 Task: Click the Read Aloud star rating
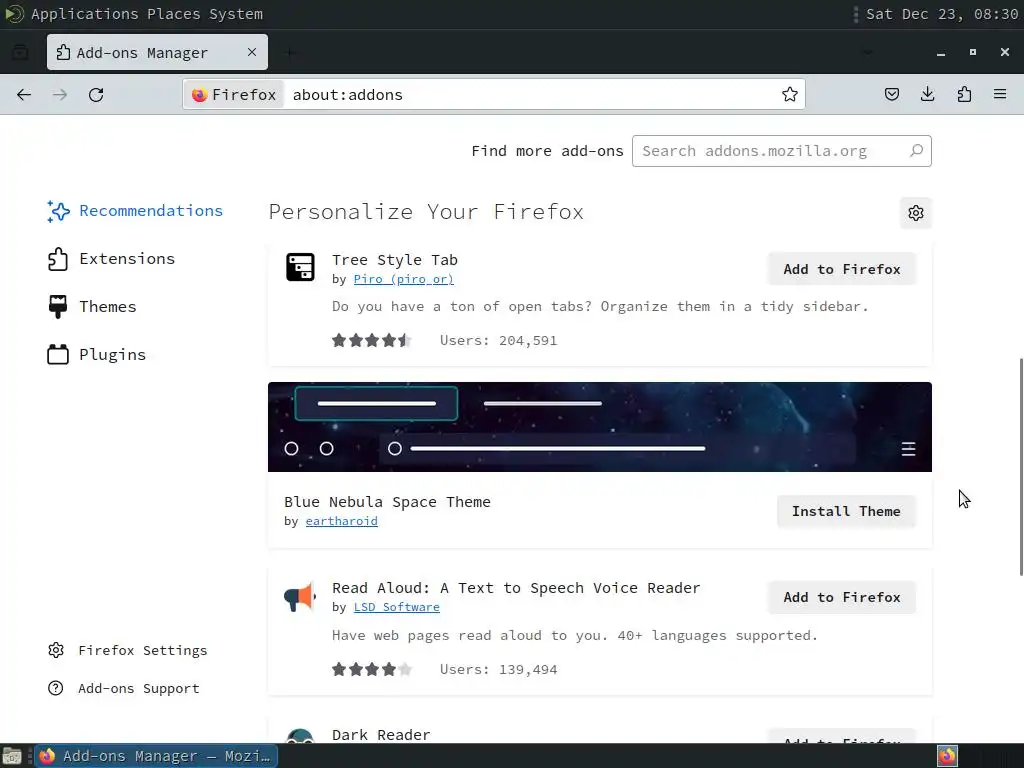372,669
